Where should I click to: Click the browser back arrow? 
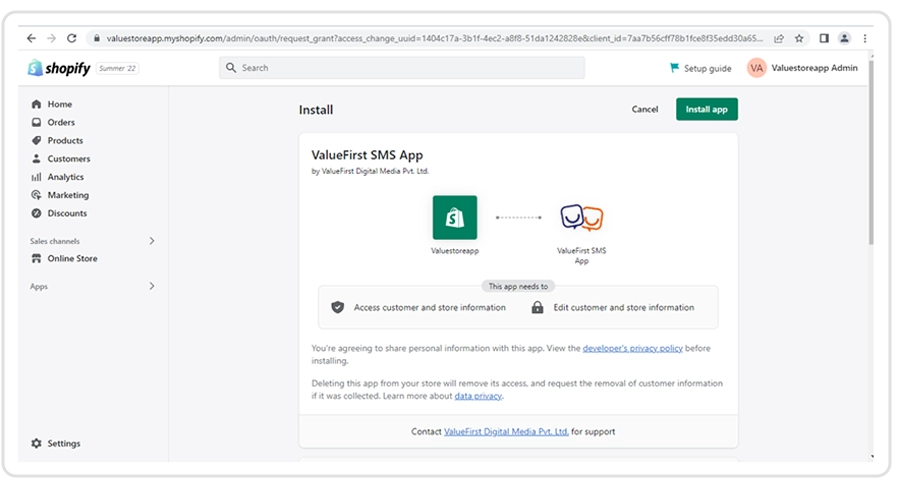[x=31, y=38]
